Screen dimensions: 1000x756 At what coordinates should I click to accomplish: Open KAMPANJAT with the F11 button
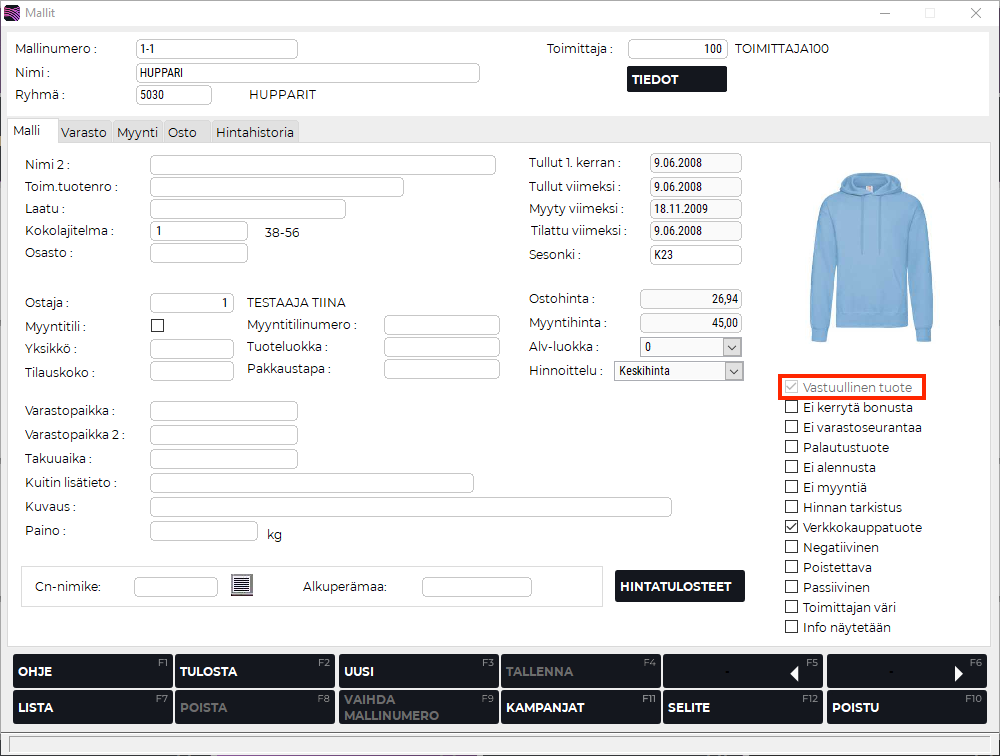pyautogui.click(x=581, y=707)
